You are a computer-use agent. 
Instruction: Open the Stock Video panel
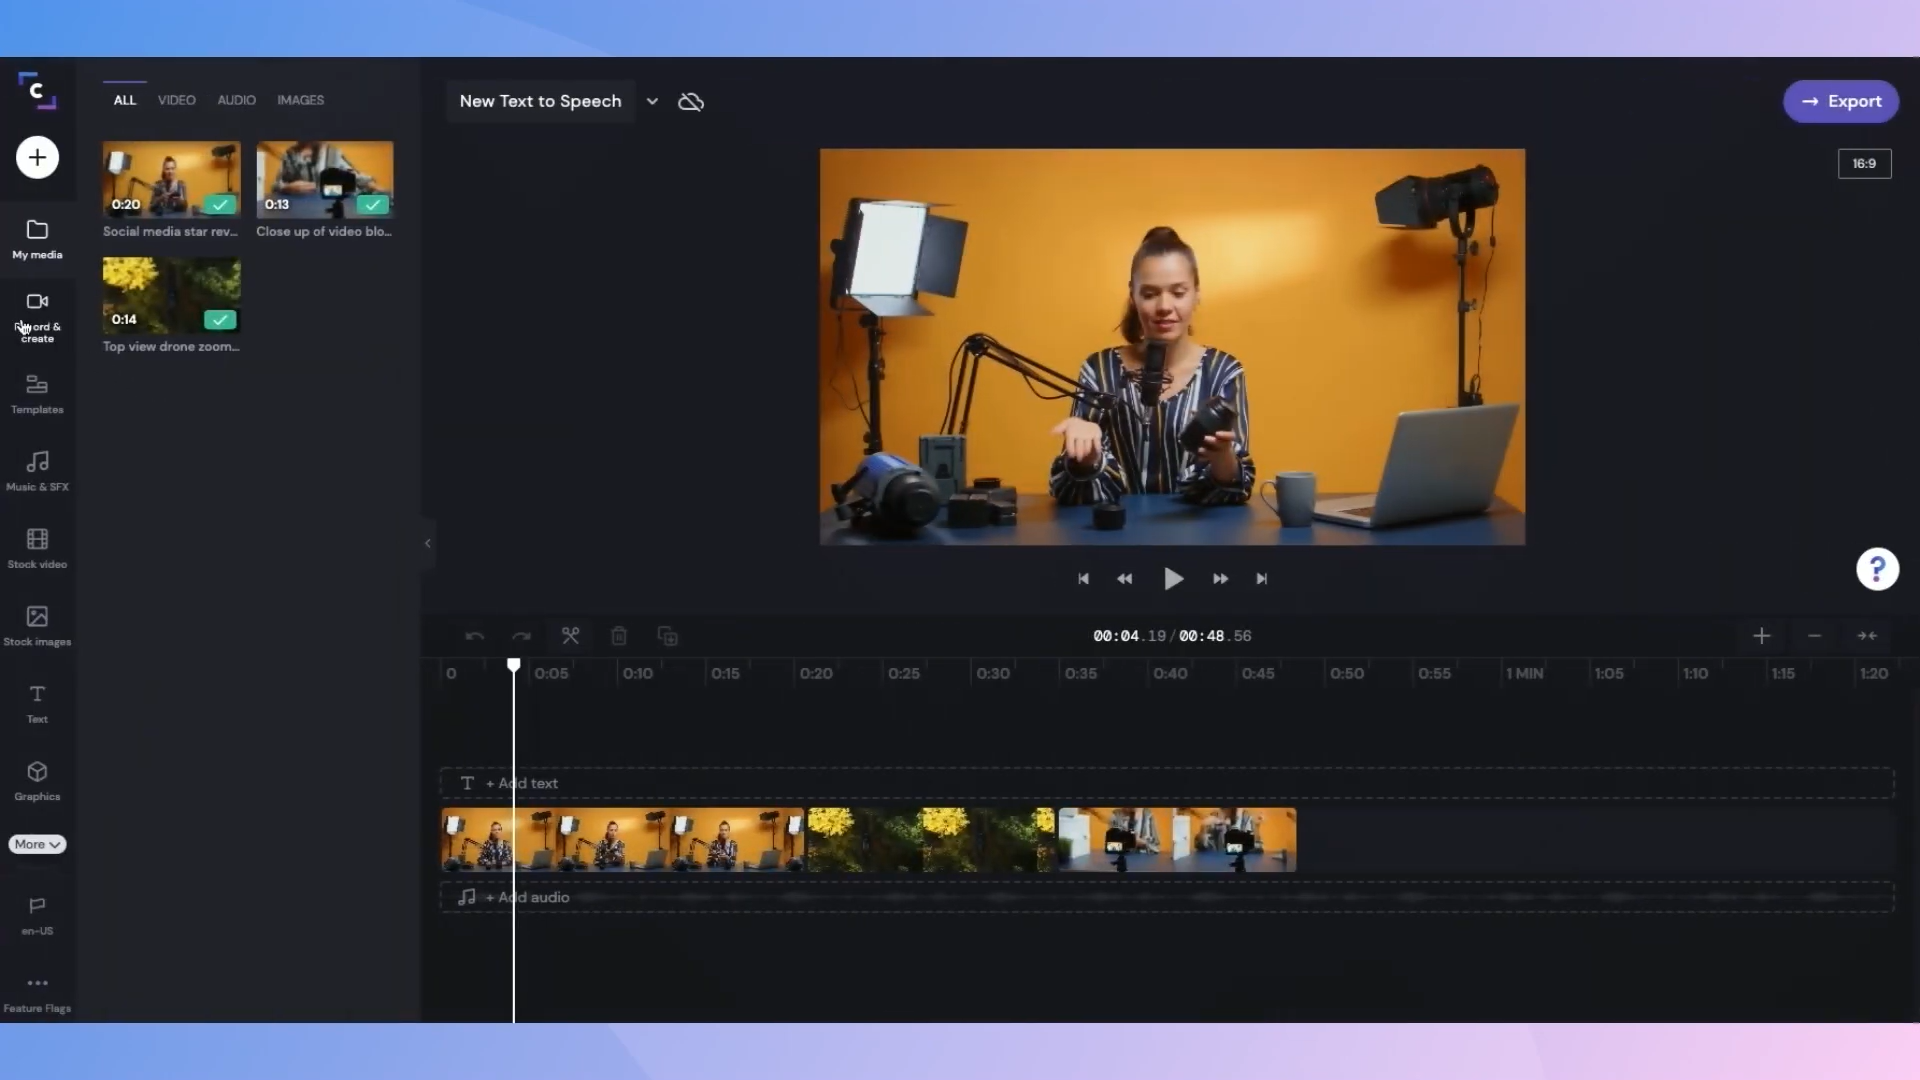coord(36,546)
